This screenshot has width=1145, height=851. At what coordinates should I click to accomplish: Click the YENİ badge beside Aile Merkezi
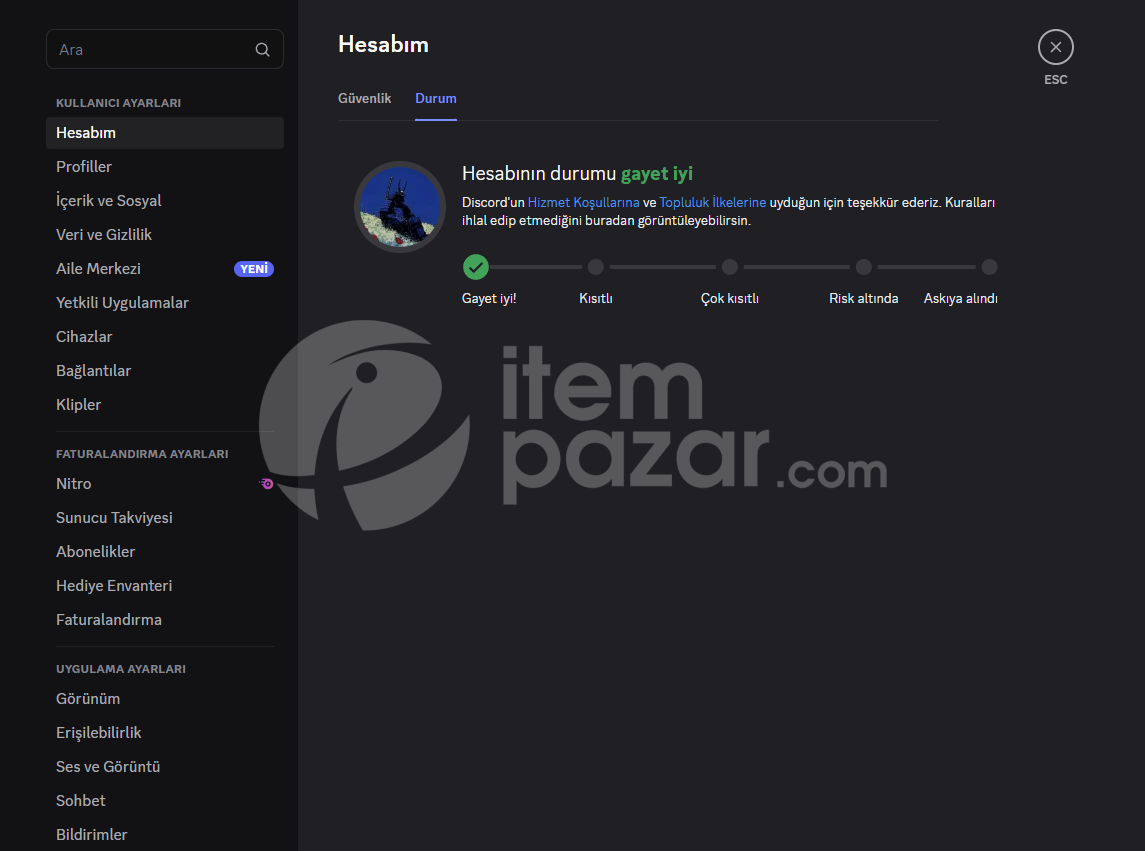tap(253, 269)
